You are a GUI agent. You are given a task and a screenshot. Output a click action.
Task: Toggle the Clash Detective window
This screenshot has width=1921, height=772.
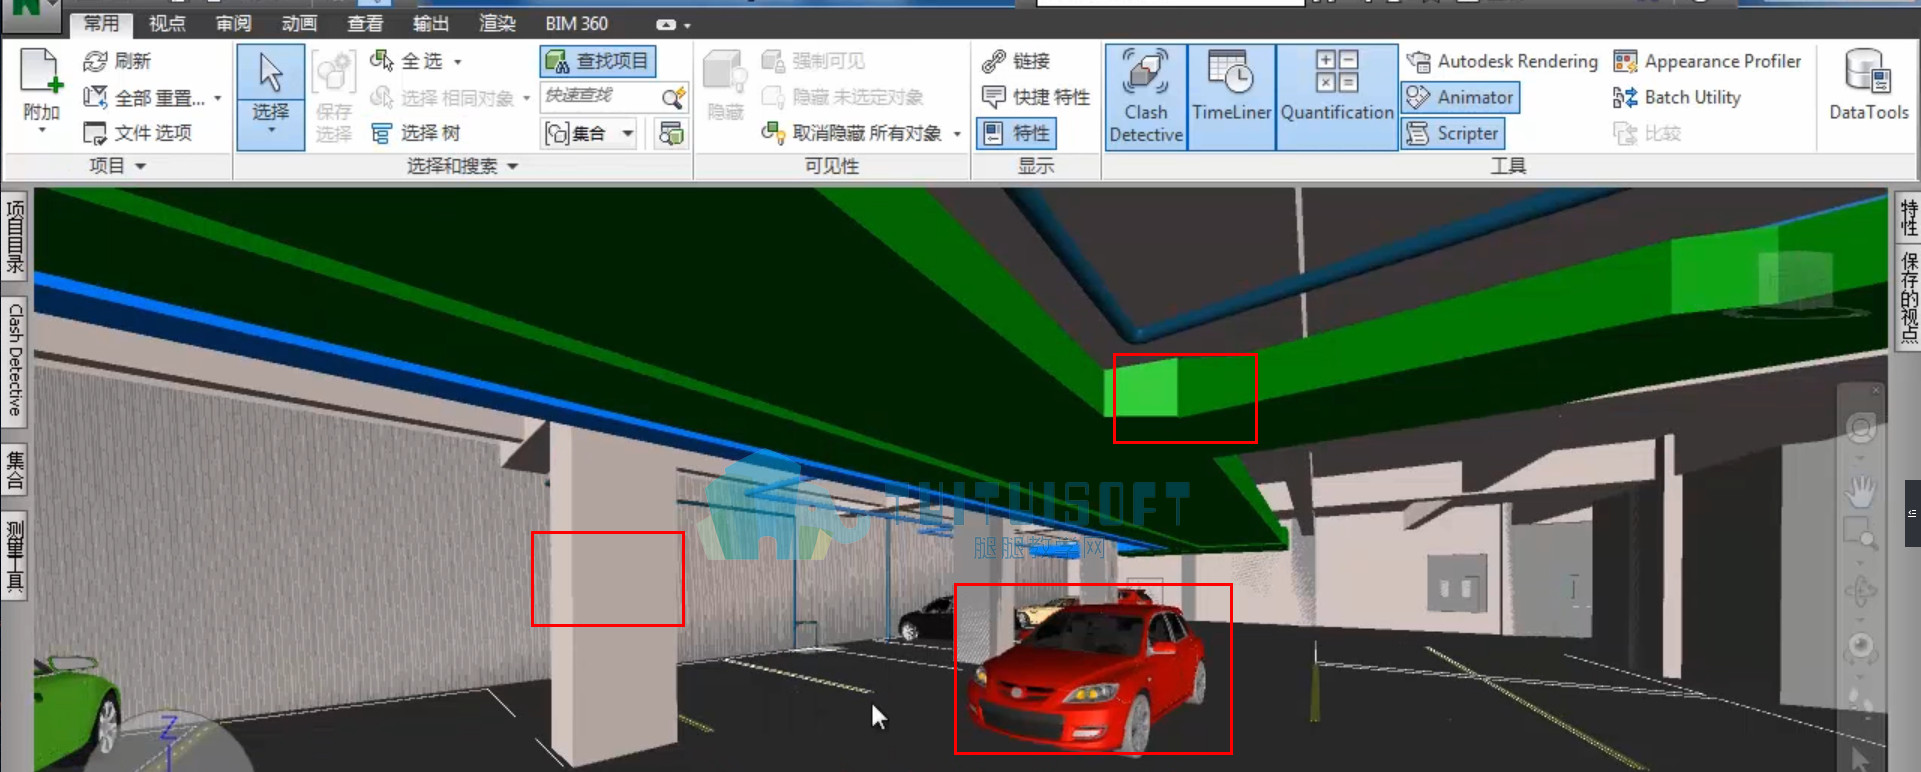(x=1146, y=97)
